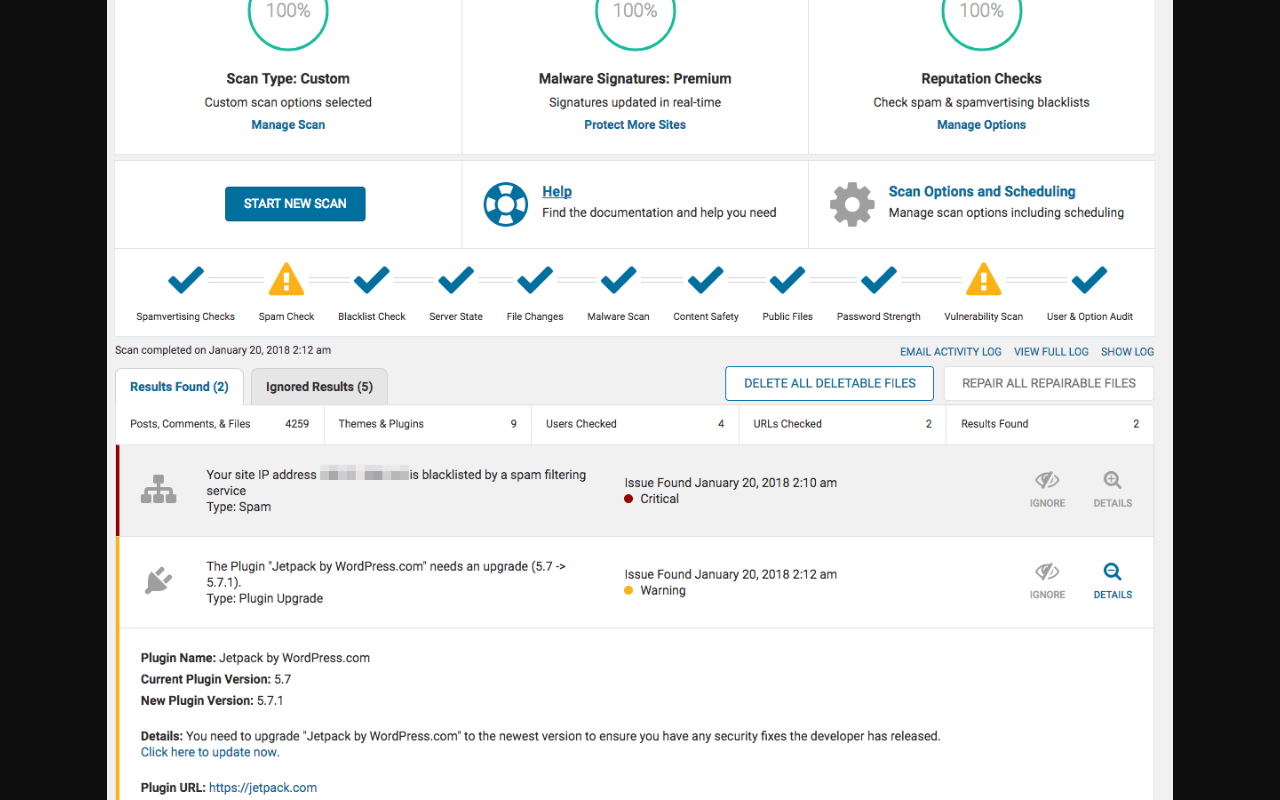Click the 'Results Found' summary count cell
This screenshot has height=800, width=1280.
tap(1050, 424)
